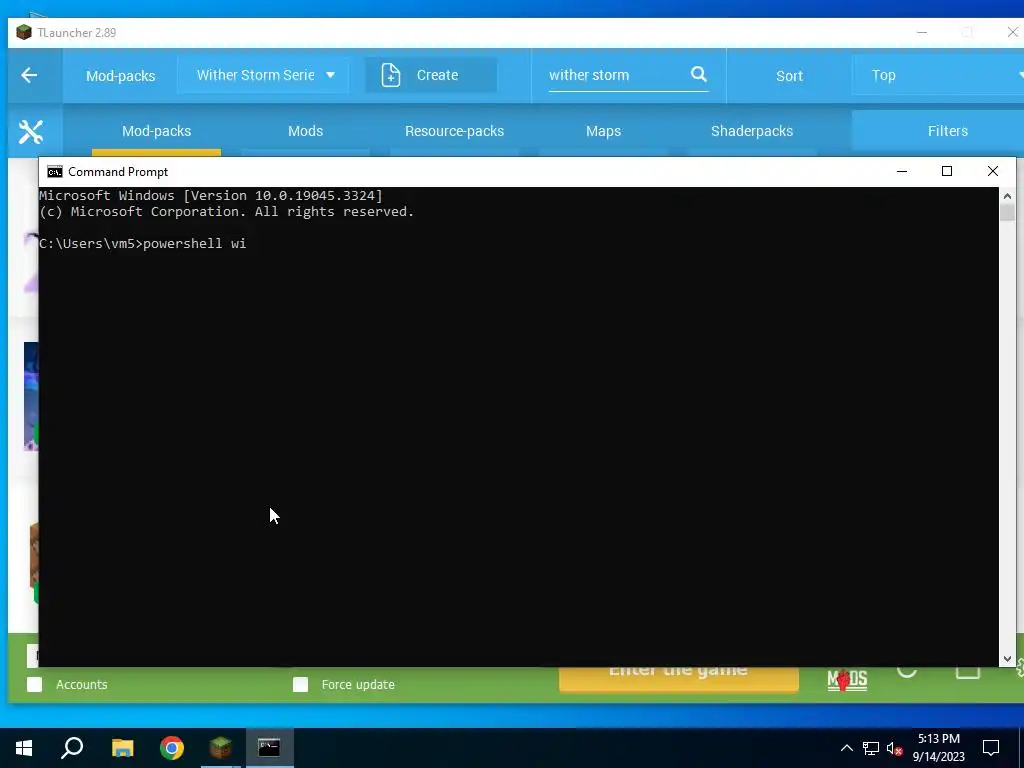
Task: Open the Maps tab
Action: 603,131
